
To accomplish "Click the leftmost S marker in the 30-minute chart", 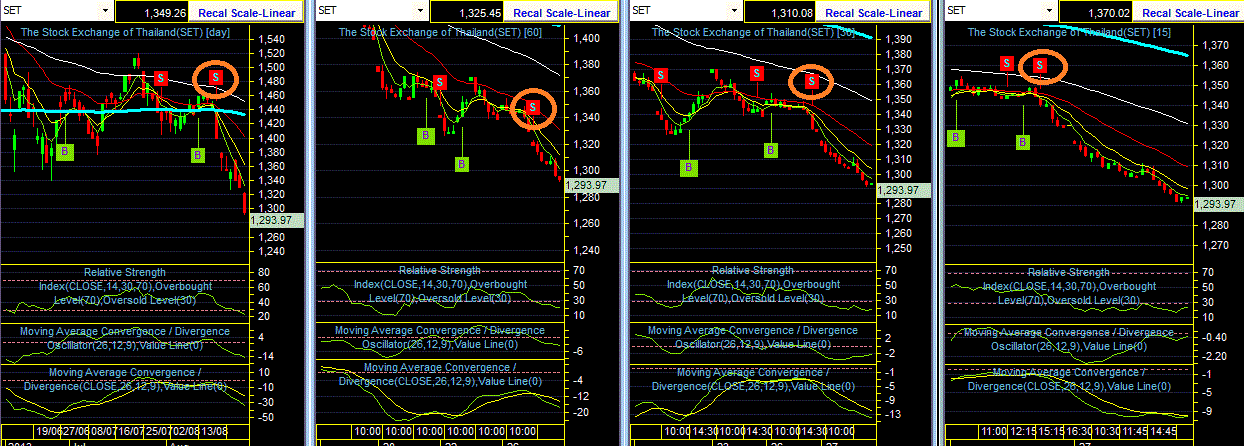I will 660,75.
